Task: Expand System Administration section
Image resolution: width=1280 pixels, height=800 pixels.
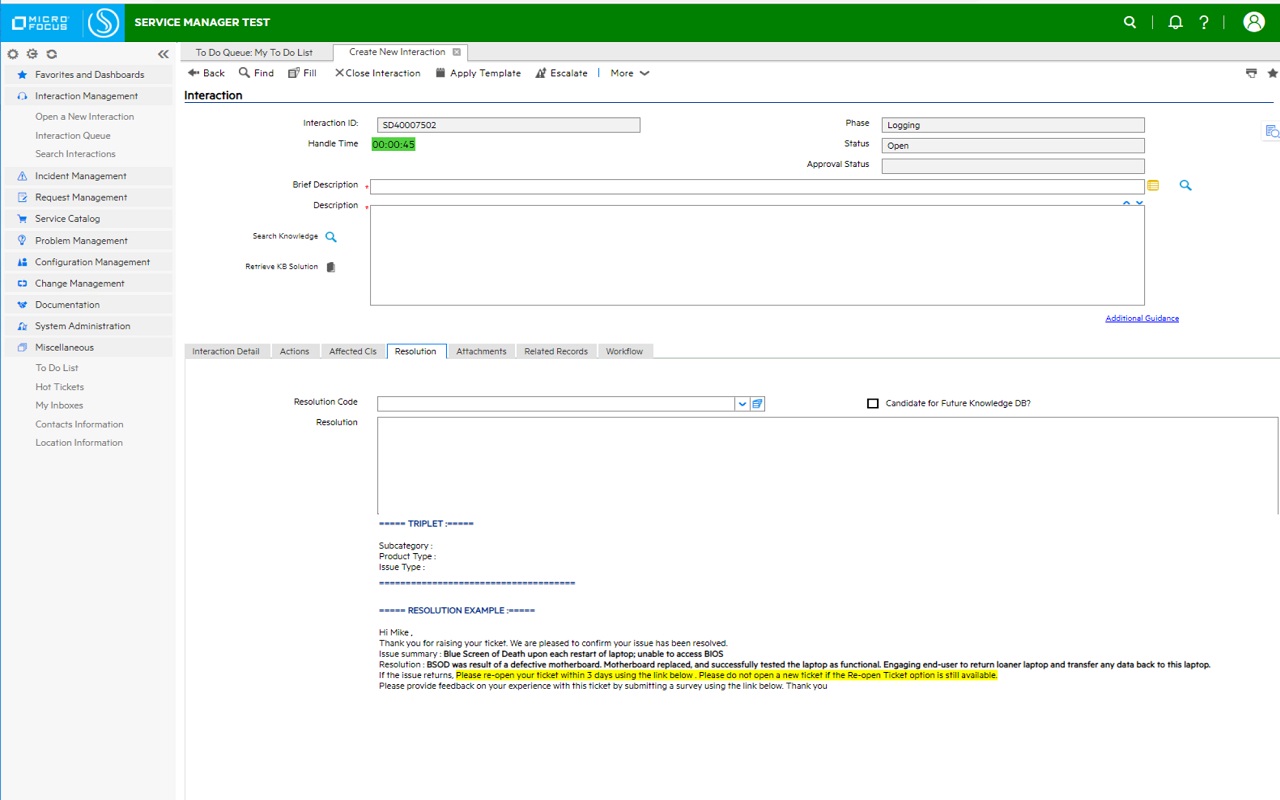Action: [x=88, y=326]
